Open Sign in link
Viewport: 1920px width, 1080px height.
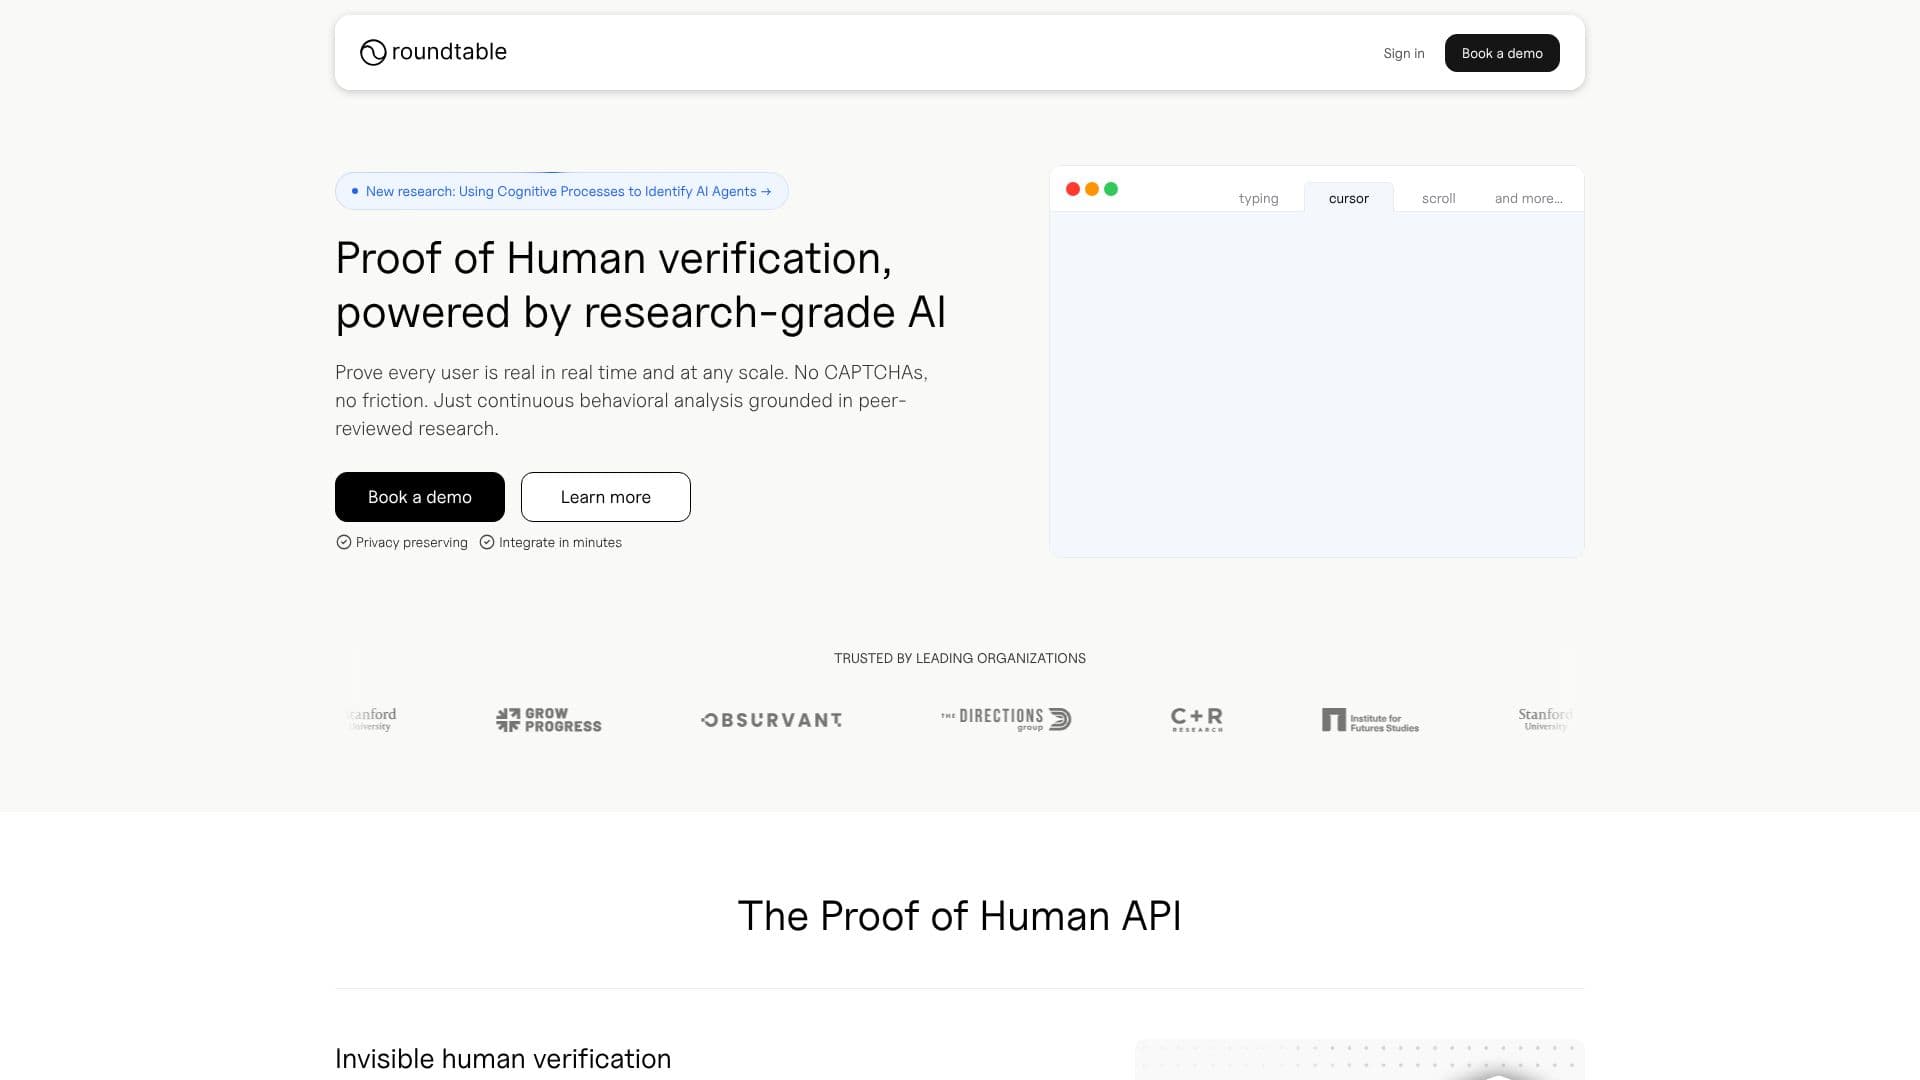[1404, 54]
